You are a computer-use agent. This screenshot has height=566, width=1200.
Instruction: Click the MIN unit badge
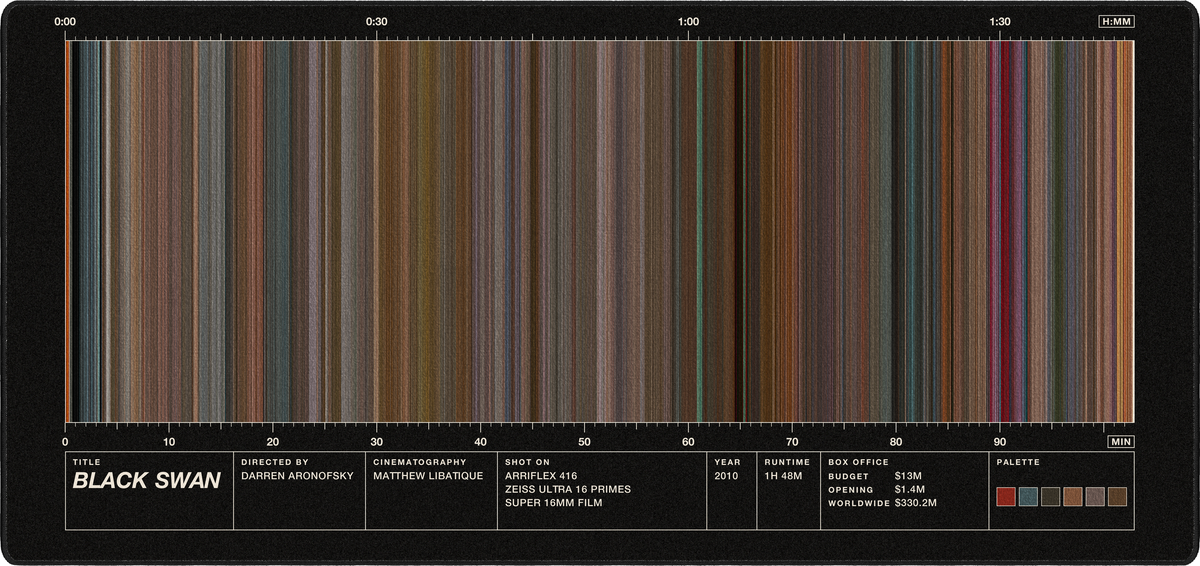[1121, 441]
